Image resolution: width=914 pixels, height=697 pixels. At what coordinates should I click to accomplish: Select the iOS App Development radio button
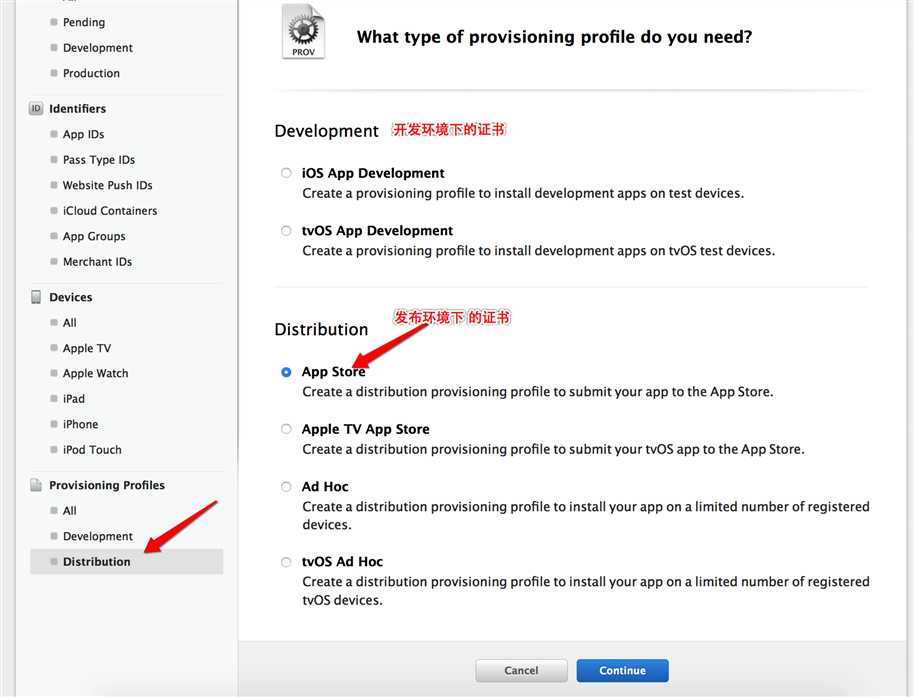pyautogui.click(x=286, y=173)
